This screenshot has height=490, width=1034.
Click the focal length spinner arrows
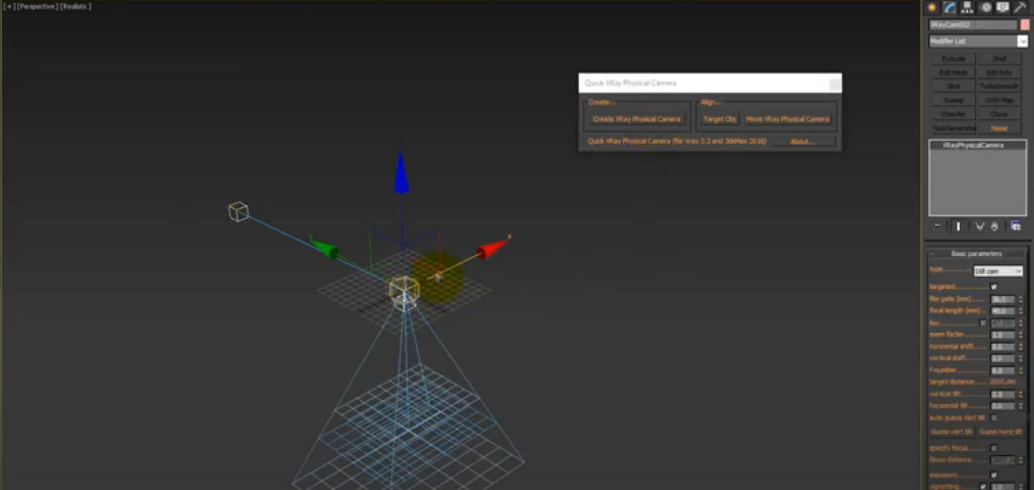[1021, 311]
